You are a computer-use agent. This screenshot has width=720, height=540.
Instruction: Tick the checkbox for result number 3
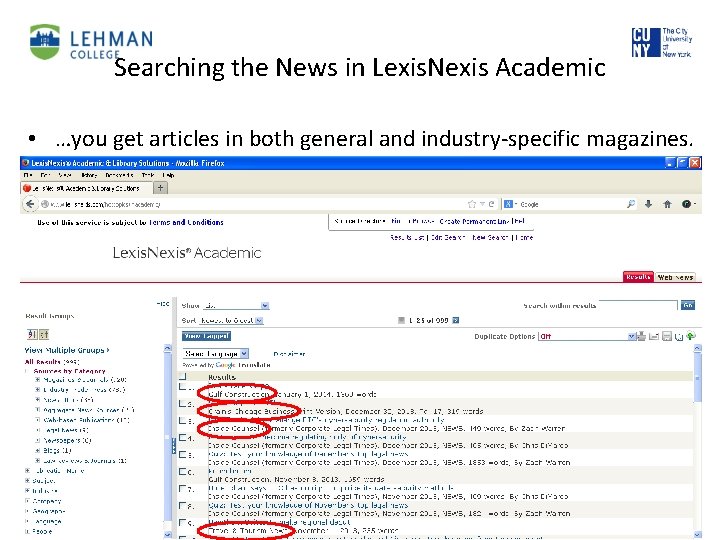coord(183,420)
